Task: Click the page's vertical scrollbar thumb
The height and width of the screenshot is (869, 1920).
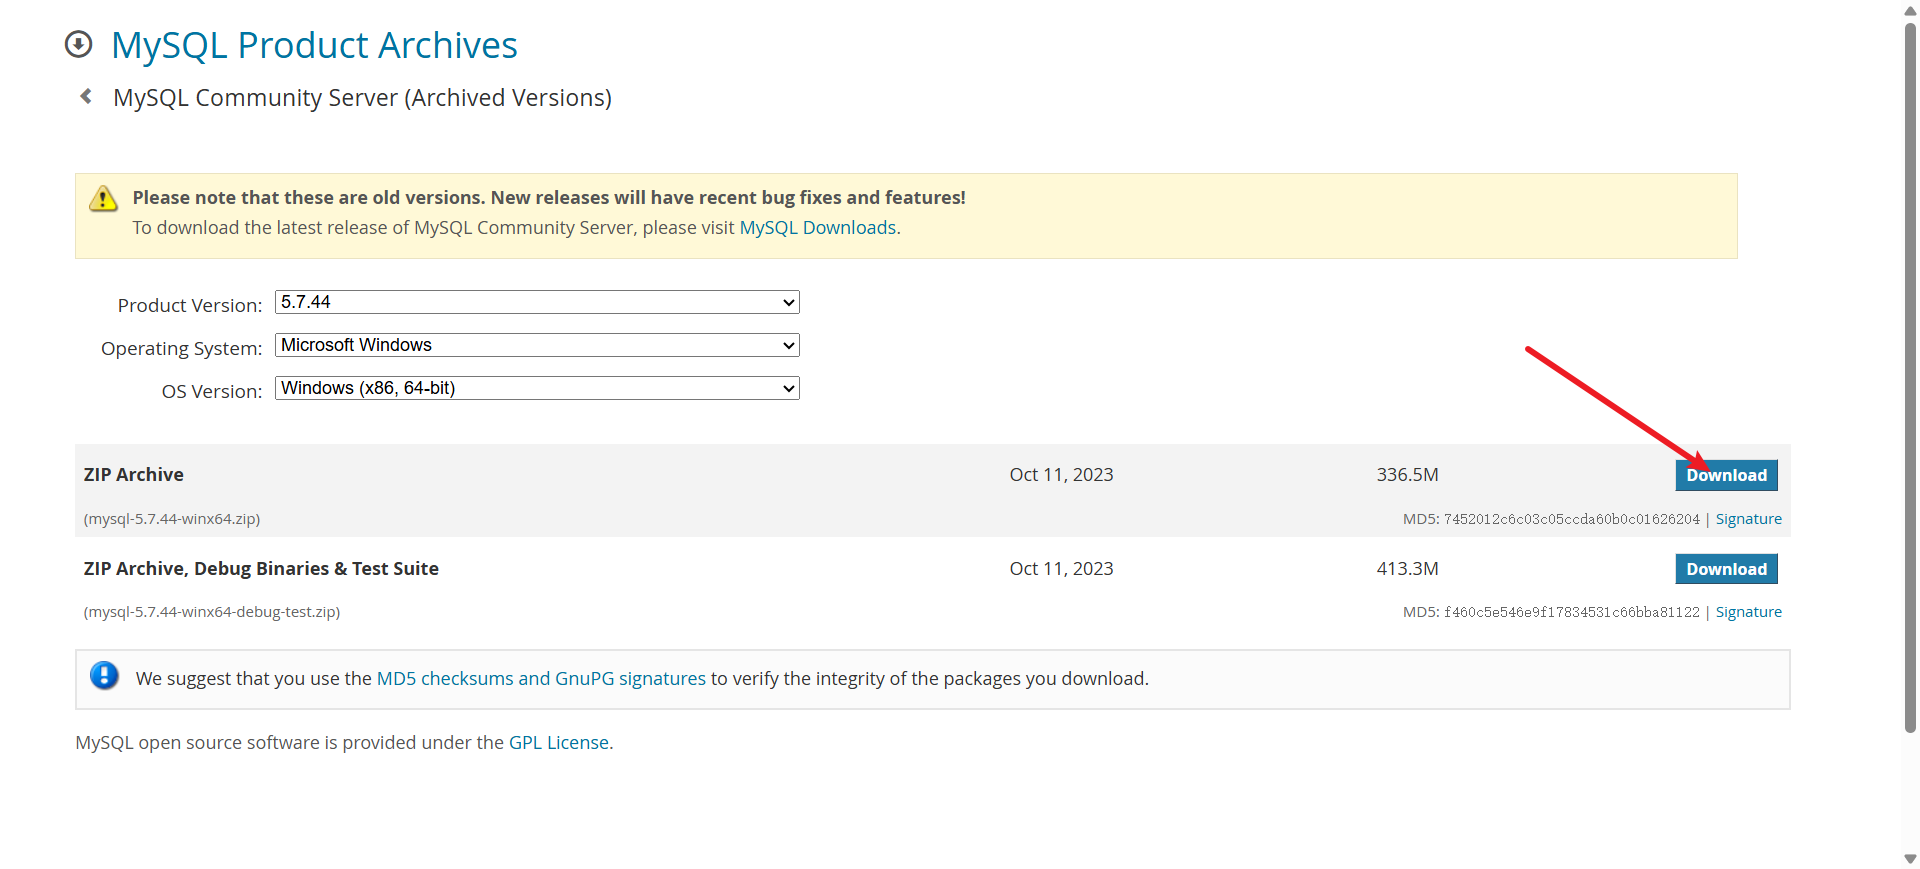Action: (x=1910, y=378)
